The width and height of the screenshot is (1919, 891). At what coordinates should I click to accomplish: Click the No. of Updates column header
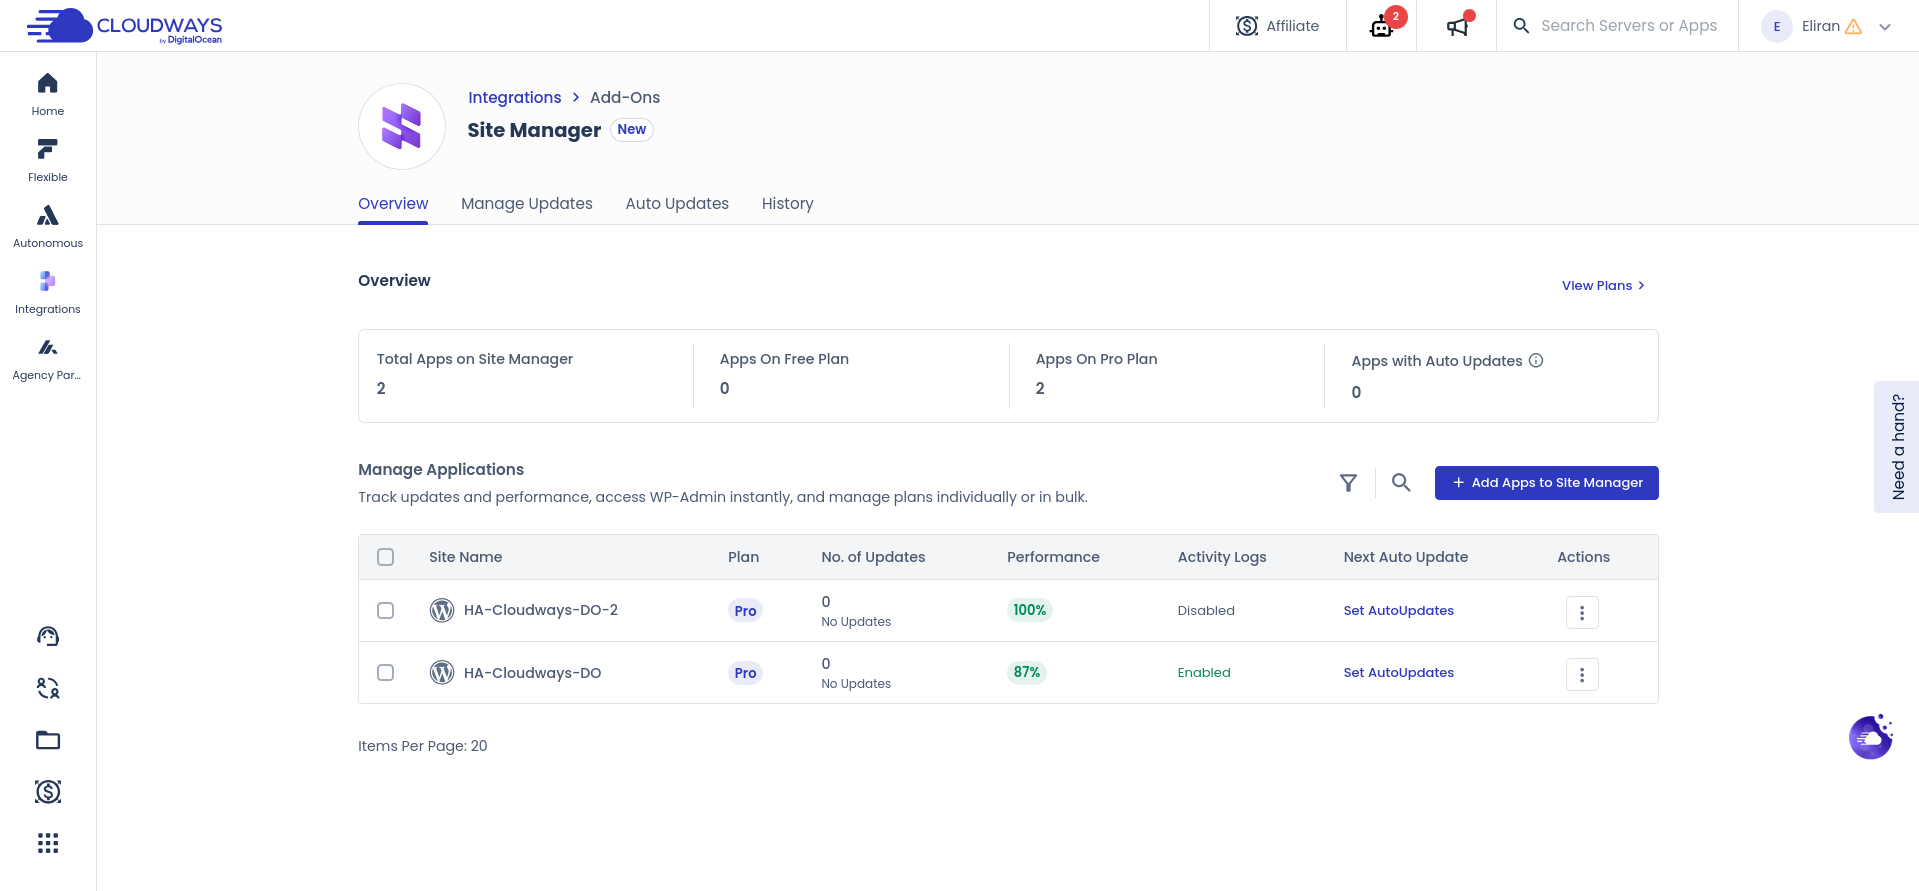pyautogui.click(x=873, y=557)
